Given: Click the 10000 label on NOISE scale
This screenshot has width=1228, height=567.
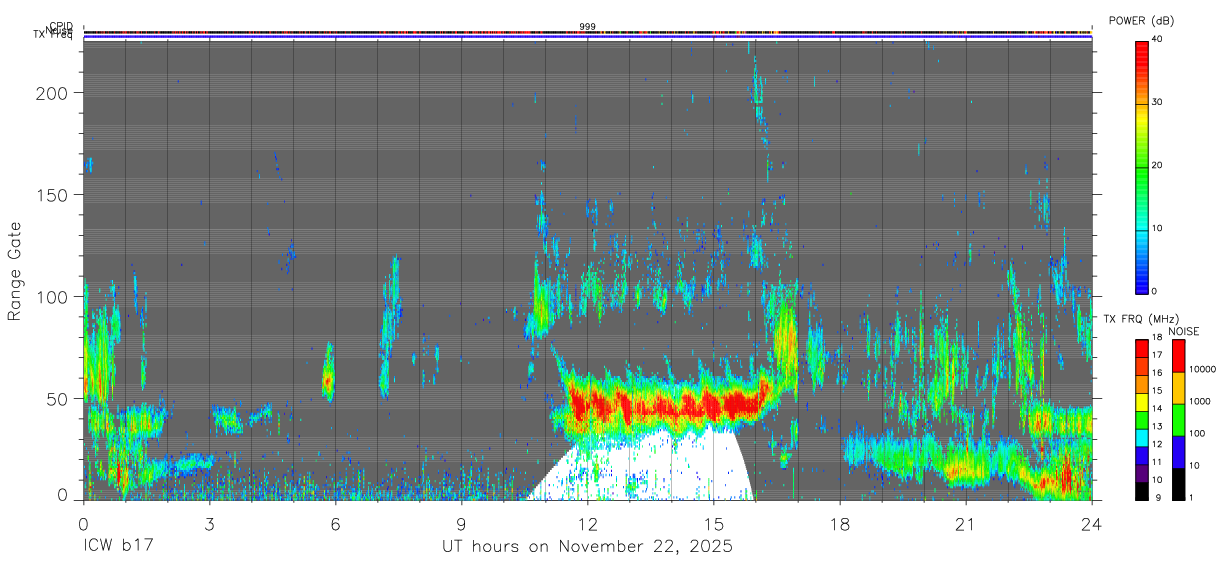Looking at the screenshot, I should tap(1201, 370).
